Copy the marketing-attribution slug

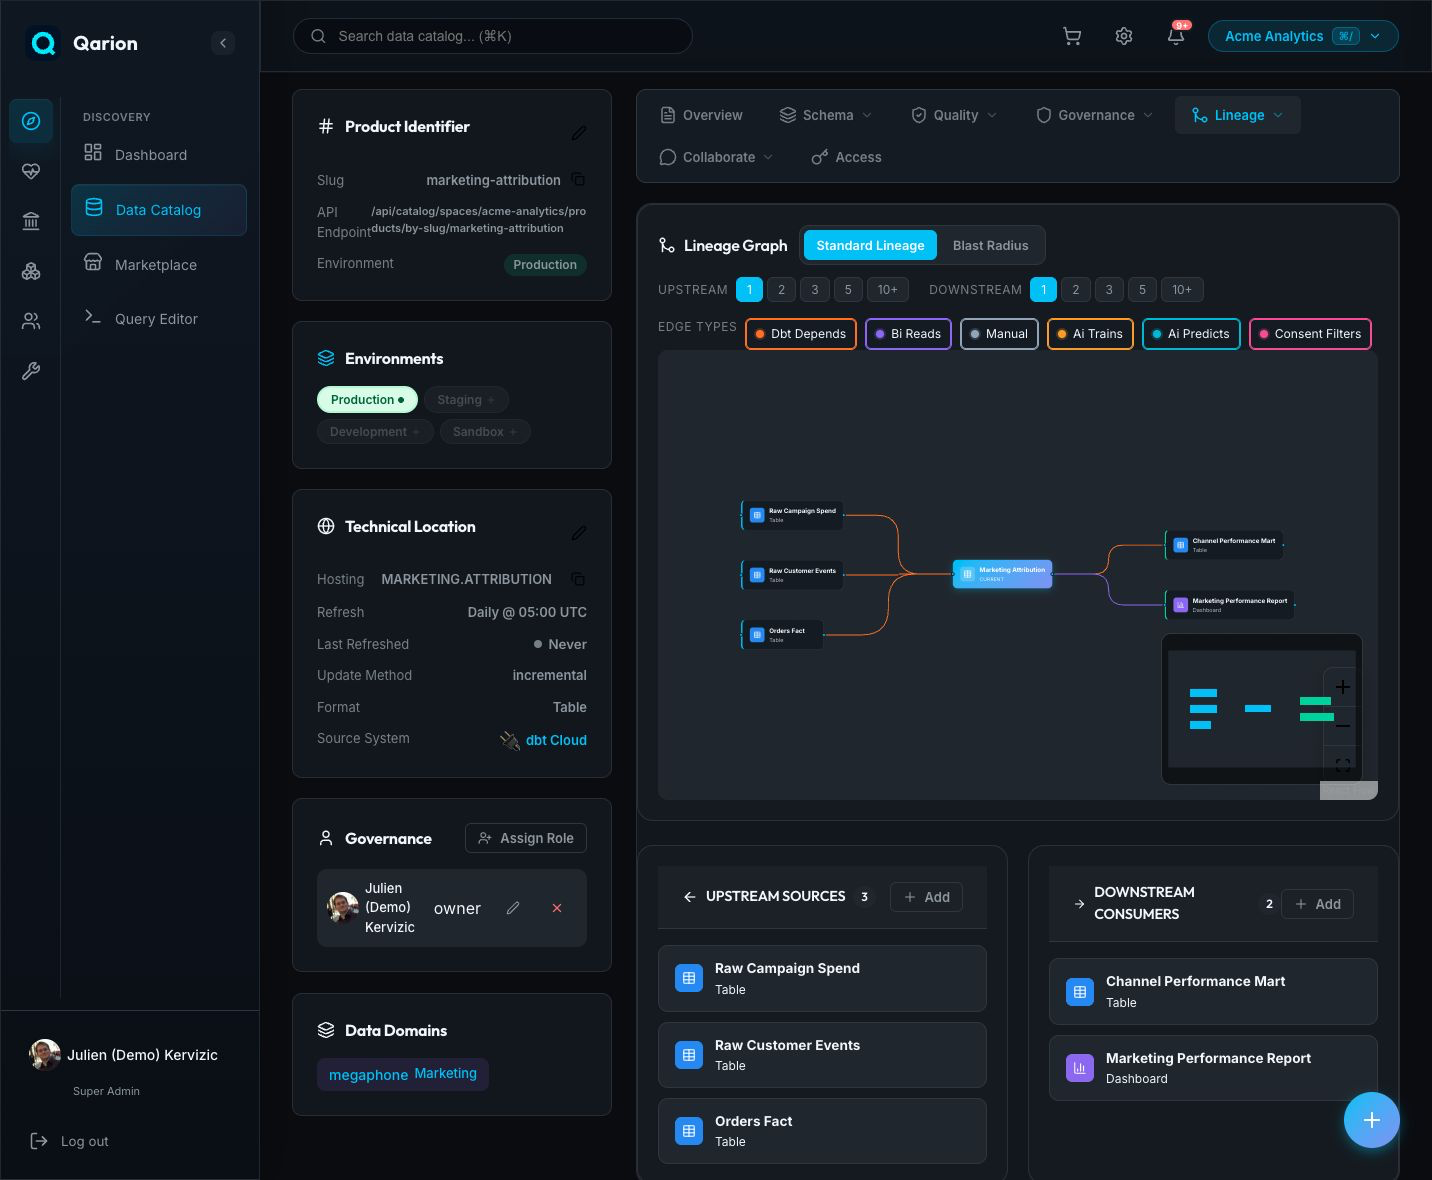tap(578, 179)
